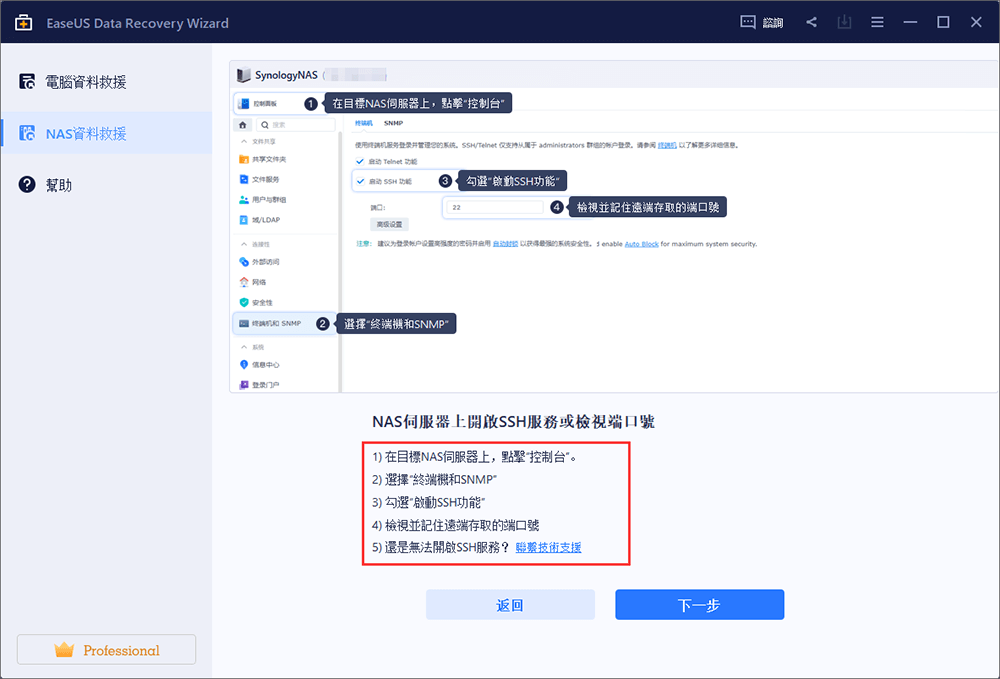Click the 返回 button
1000x679 pixels.
[x=510, y=604]
